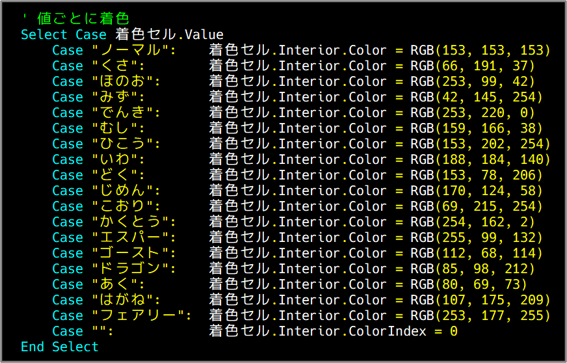Click RGB(69, 215, 254) value
This screenshot has height=363, width=567.
click(477, 206)
